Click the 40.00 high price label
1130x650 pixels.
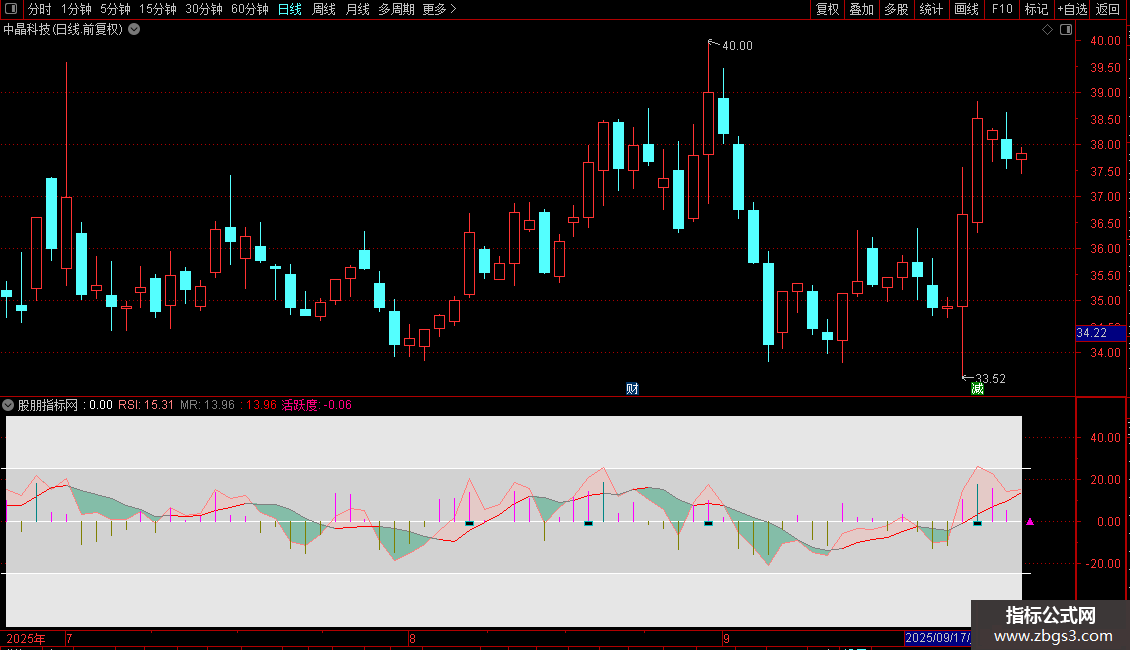[x=737, y=45]
